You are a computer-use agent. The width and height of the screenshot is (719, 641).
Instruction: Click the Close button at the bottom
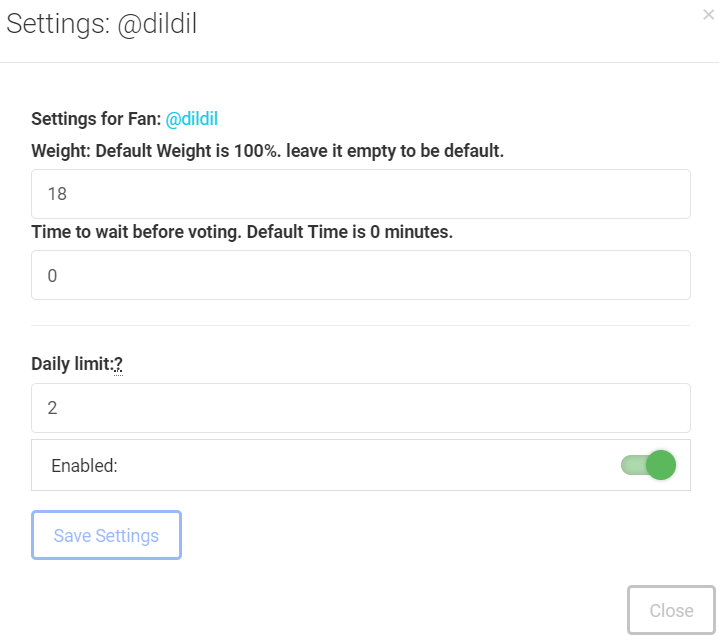coord(671,610)
